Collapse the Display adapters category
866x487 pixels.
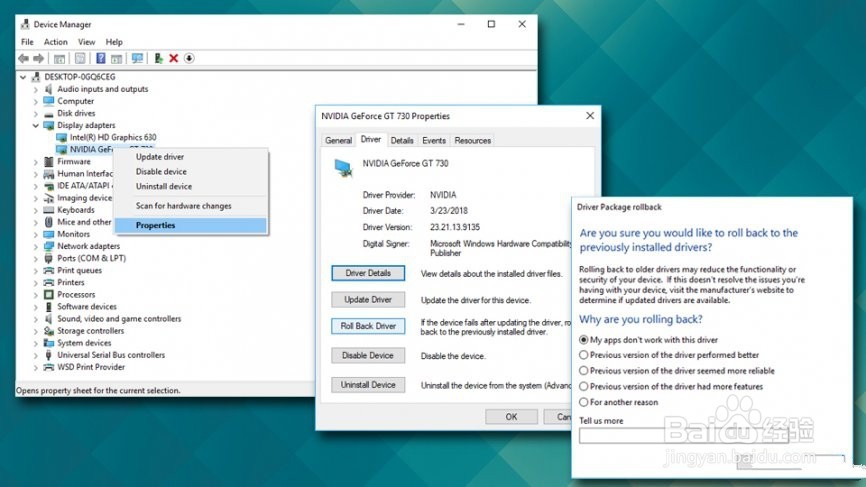tap(36, 125)
